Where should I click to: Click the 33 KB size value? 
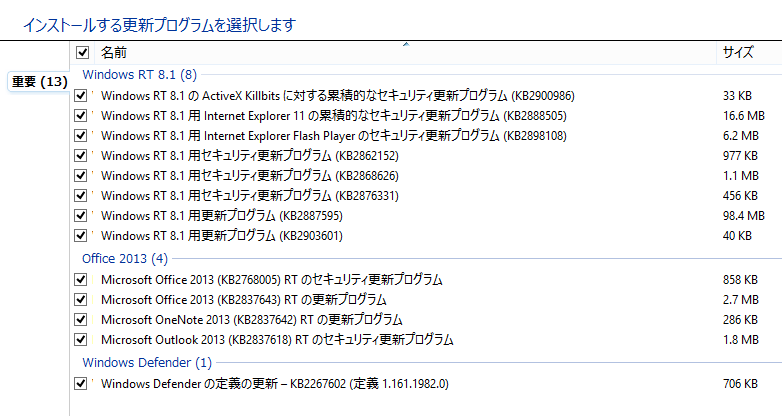click(x=737, y=95)
